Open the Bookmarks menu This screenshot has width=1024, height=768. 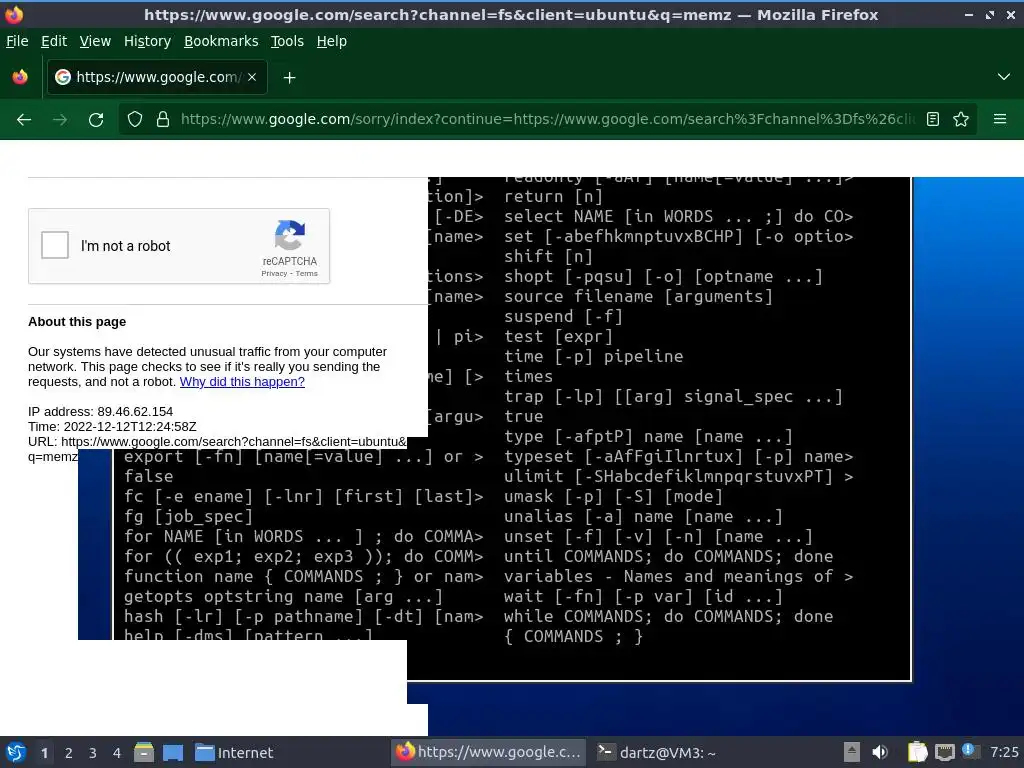coord(221,41)
